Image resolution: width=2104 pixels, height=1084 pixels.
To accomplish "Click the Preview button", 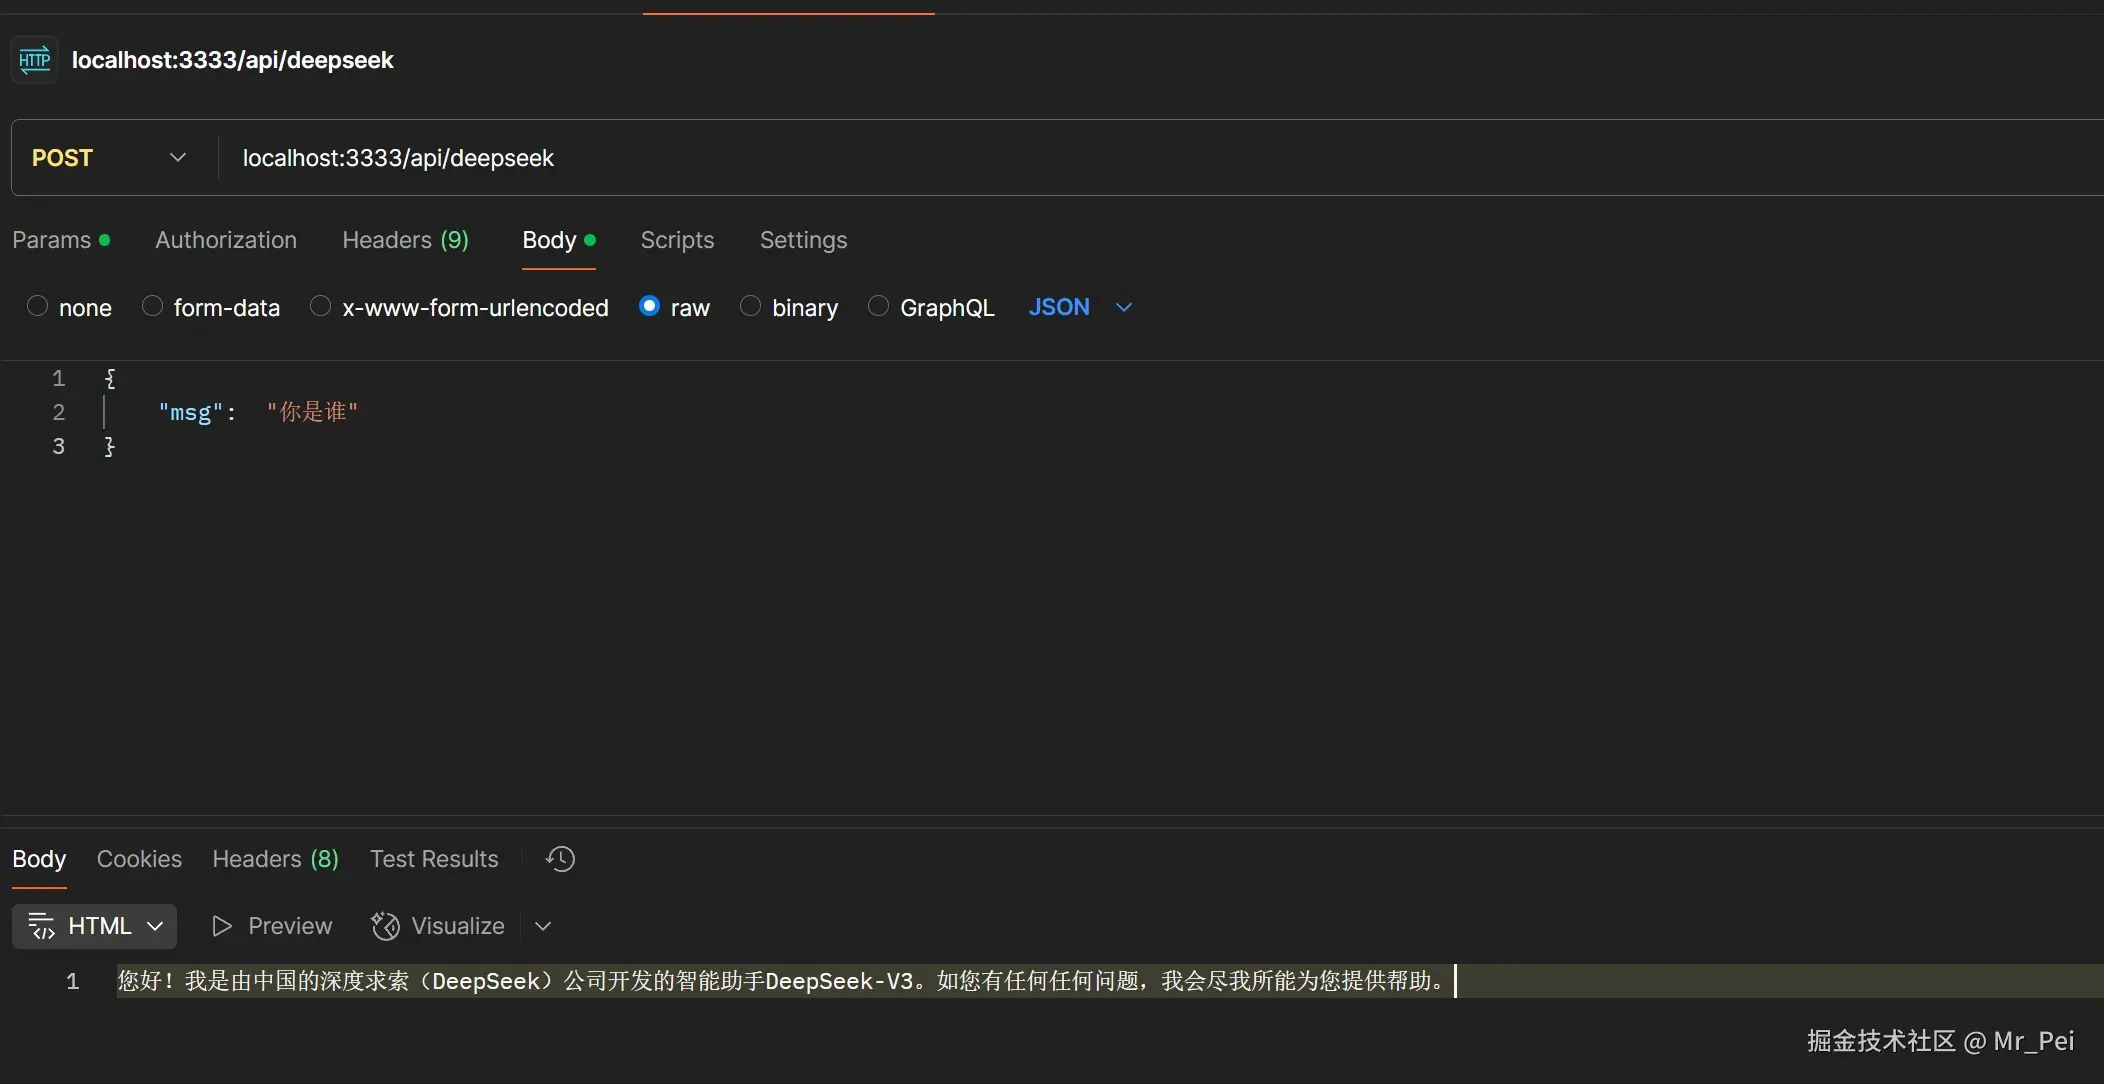I will (287, 925).
